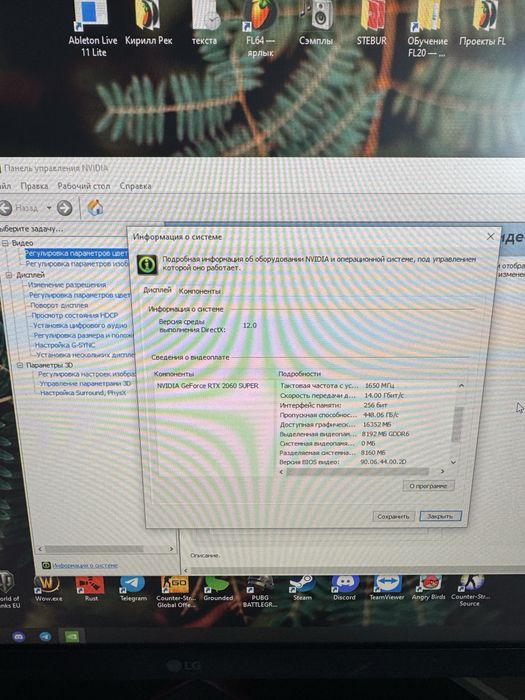Viewport: 525px width, 700px height.
Task: Select NVIDIA GeForce RTX 2060 SUPER component
Action: [208, 386]
